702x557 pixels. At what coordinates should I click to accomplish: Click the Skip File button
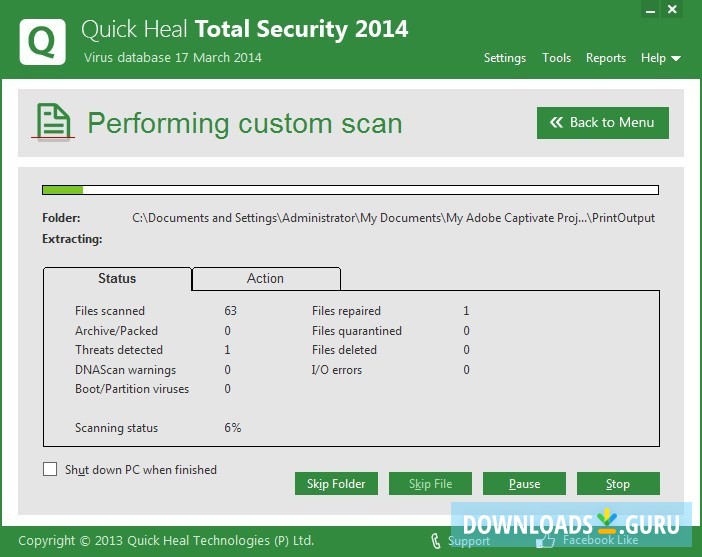[x=430, y=484]
